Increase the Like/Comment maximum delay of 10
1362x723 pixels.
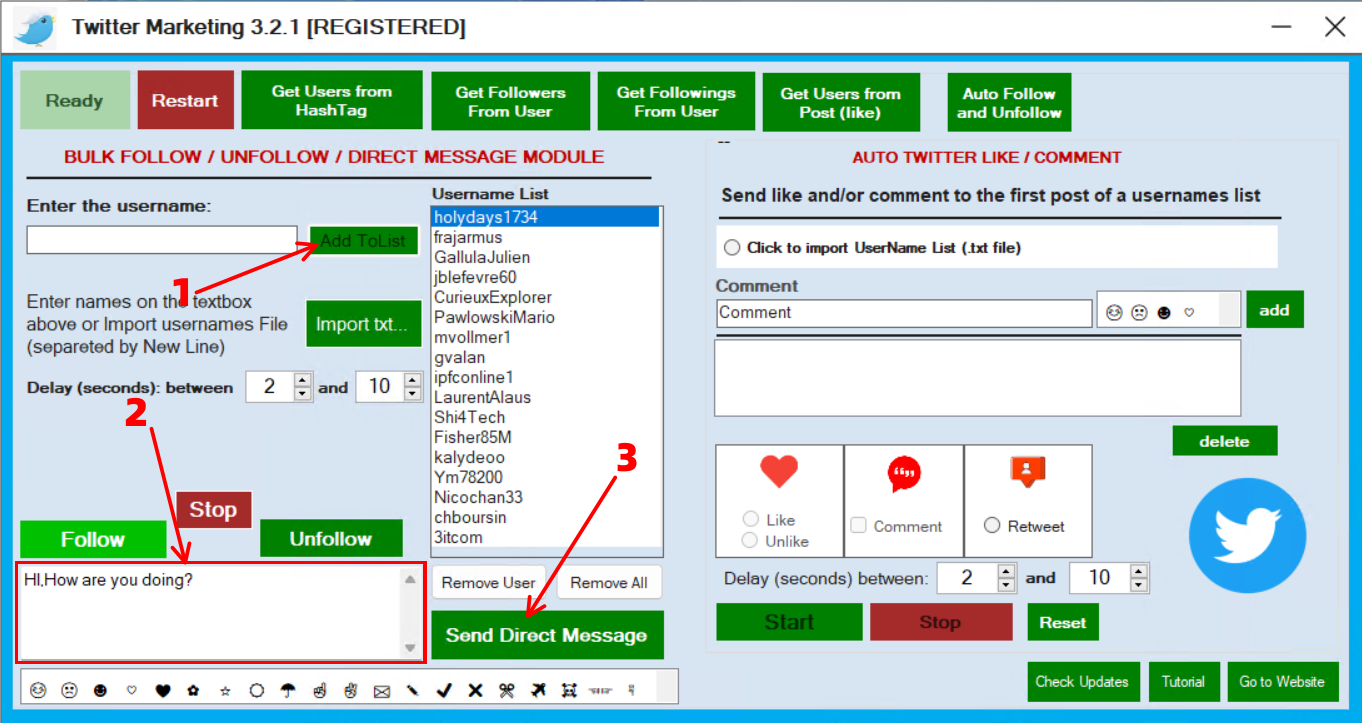point(1138,571)
